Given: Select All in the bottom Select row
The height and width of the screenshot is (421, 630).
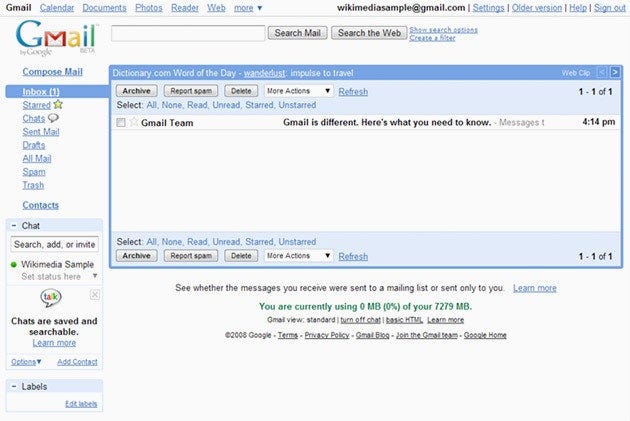Looking at the screenshot, I should point(151,242).
